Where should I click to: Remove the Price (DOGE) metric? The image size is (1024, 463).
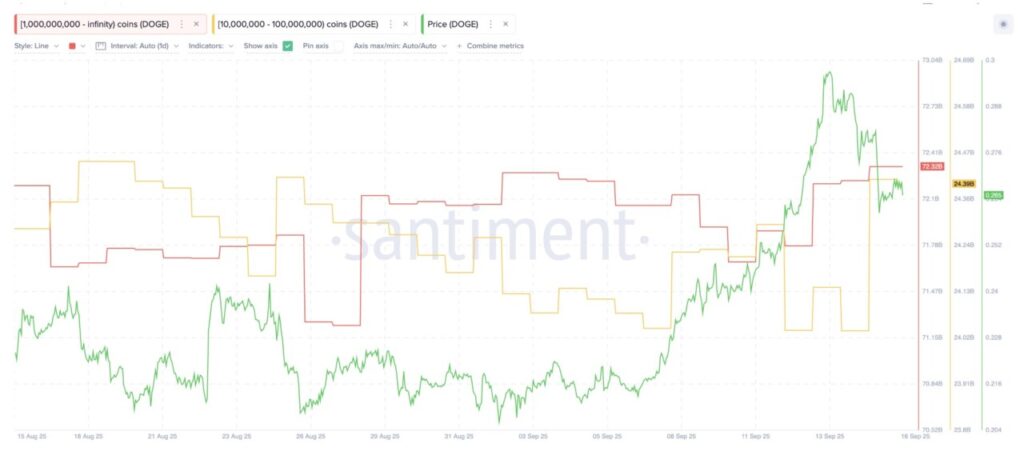tap(506, 23)
